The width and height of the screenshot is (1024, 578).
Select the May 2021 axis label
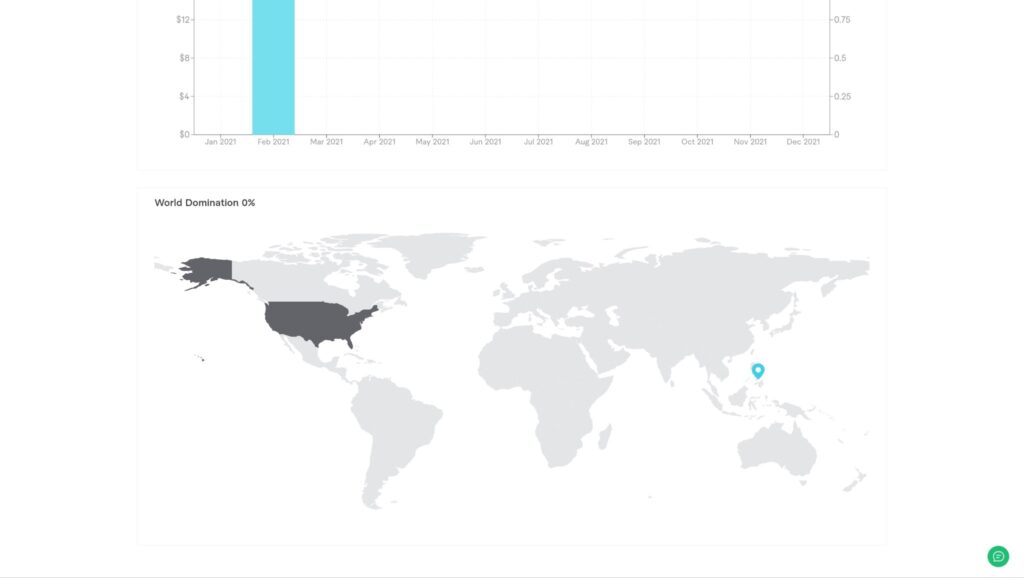(432, 142)
